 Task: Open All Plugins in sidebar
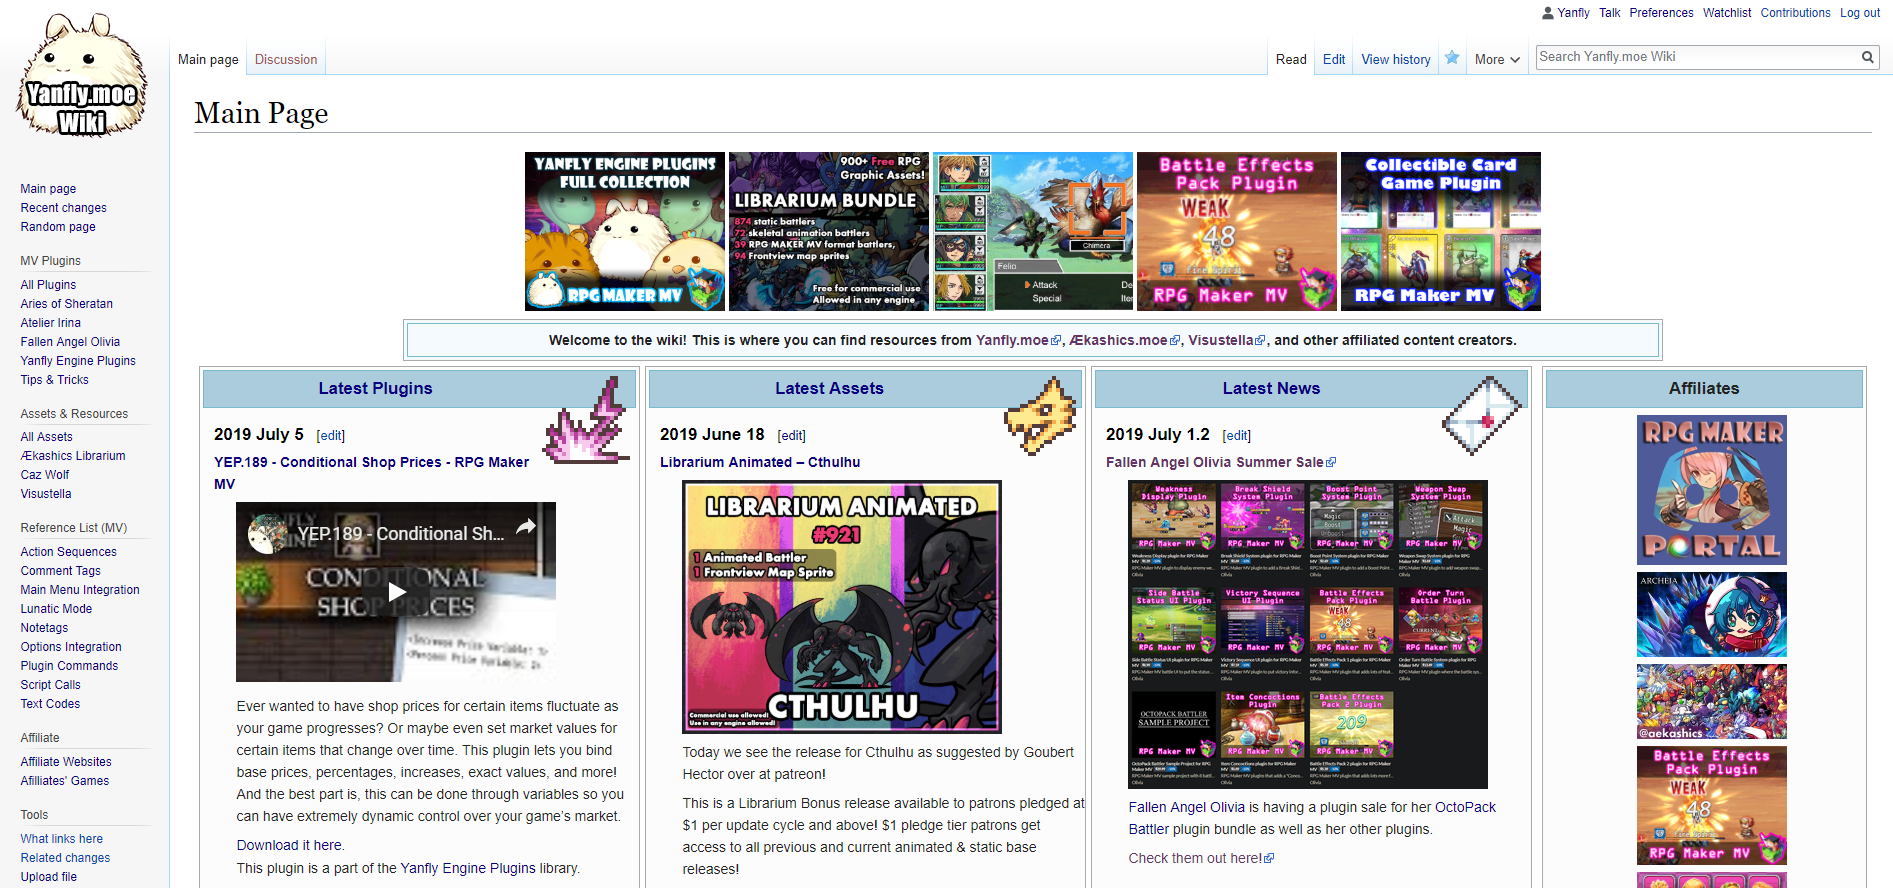tap(48, 285)
